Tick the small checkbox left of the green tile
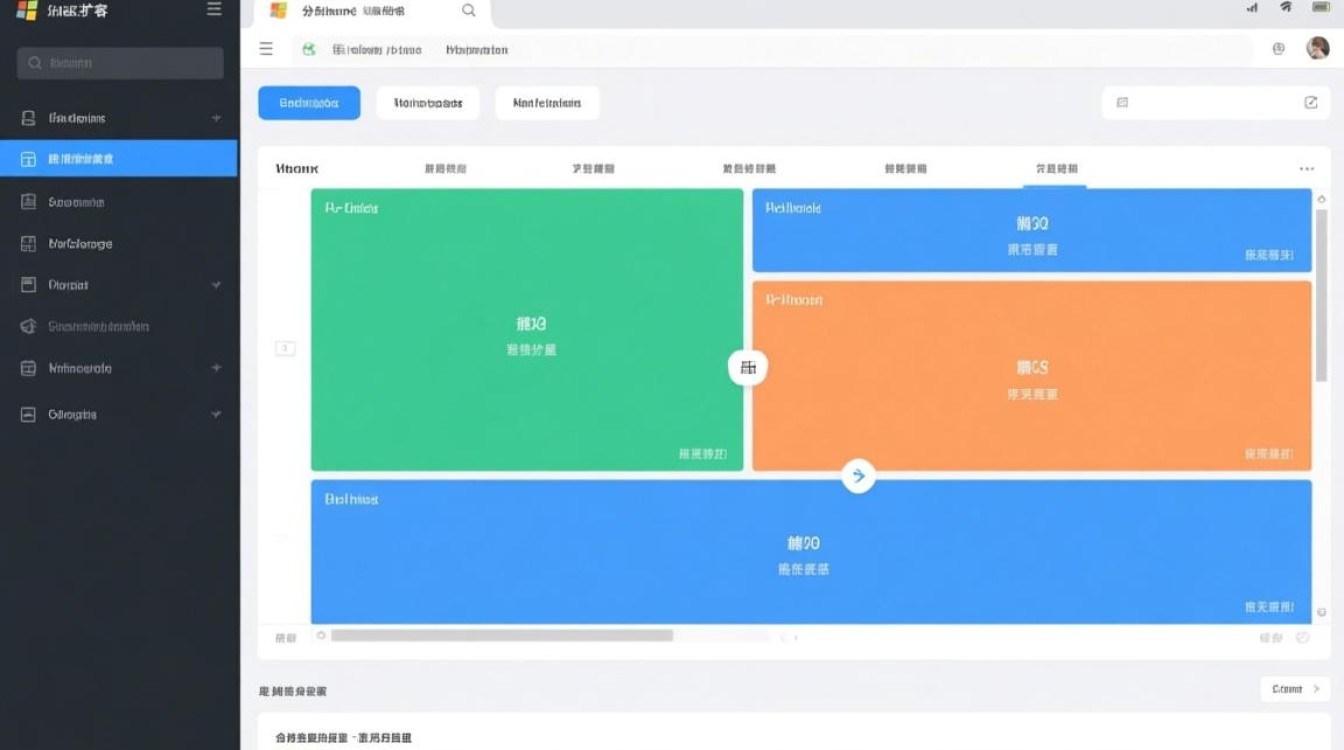The height and width of the screenshot is (750, 1344). tap(285, 349)
